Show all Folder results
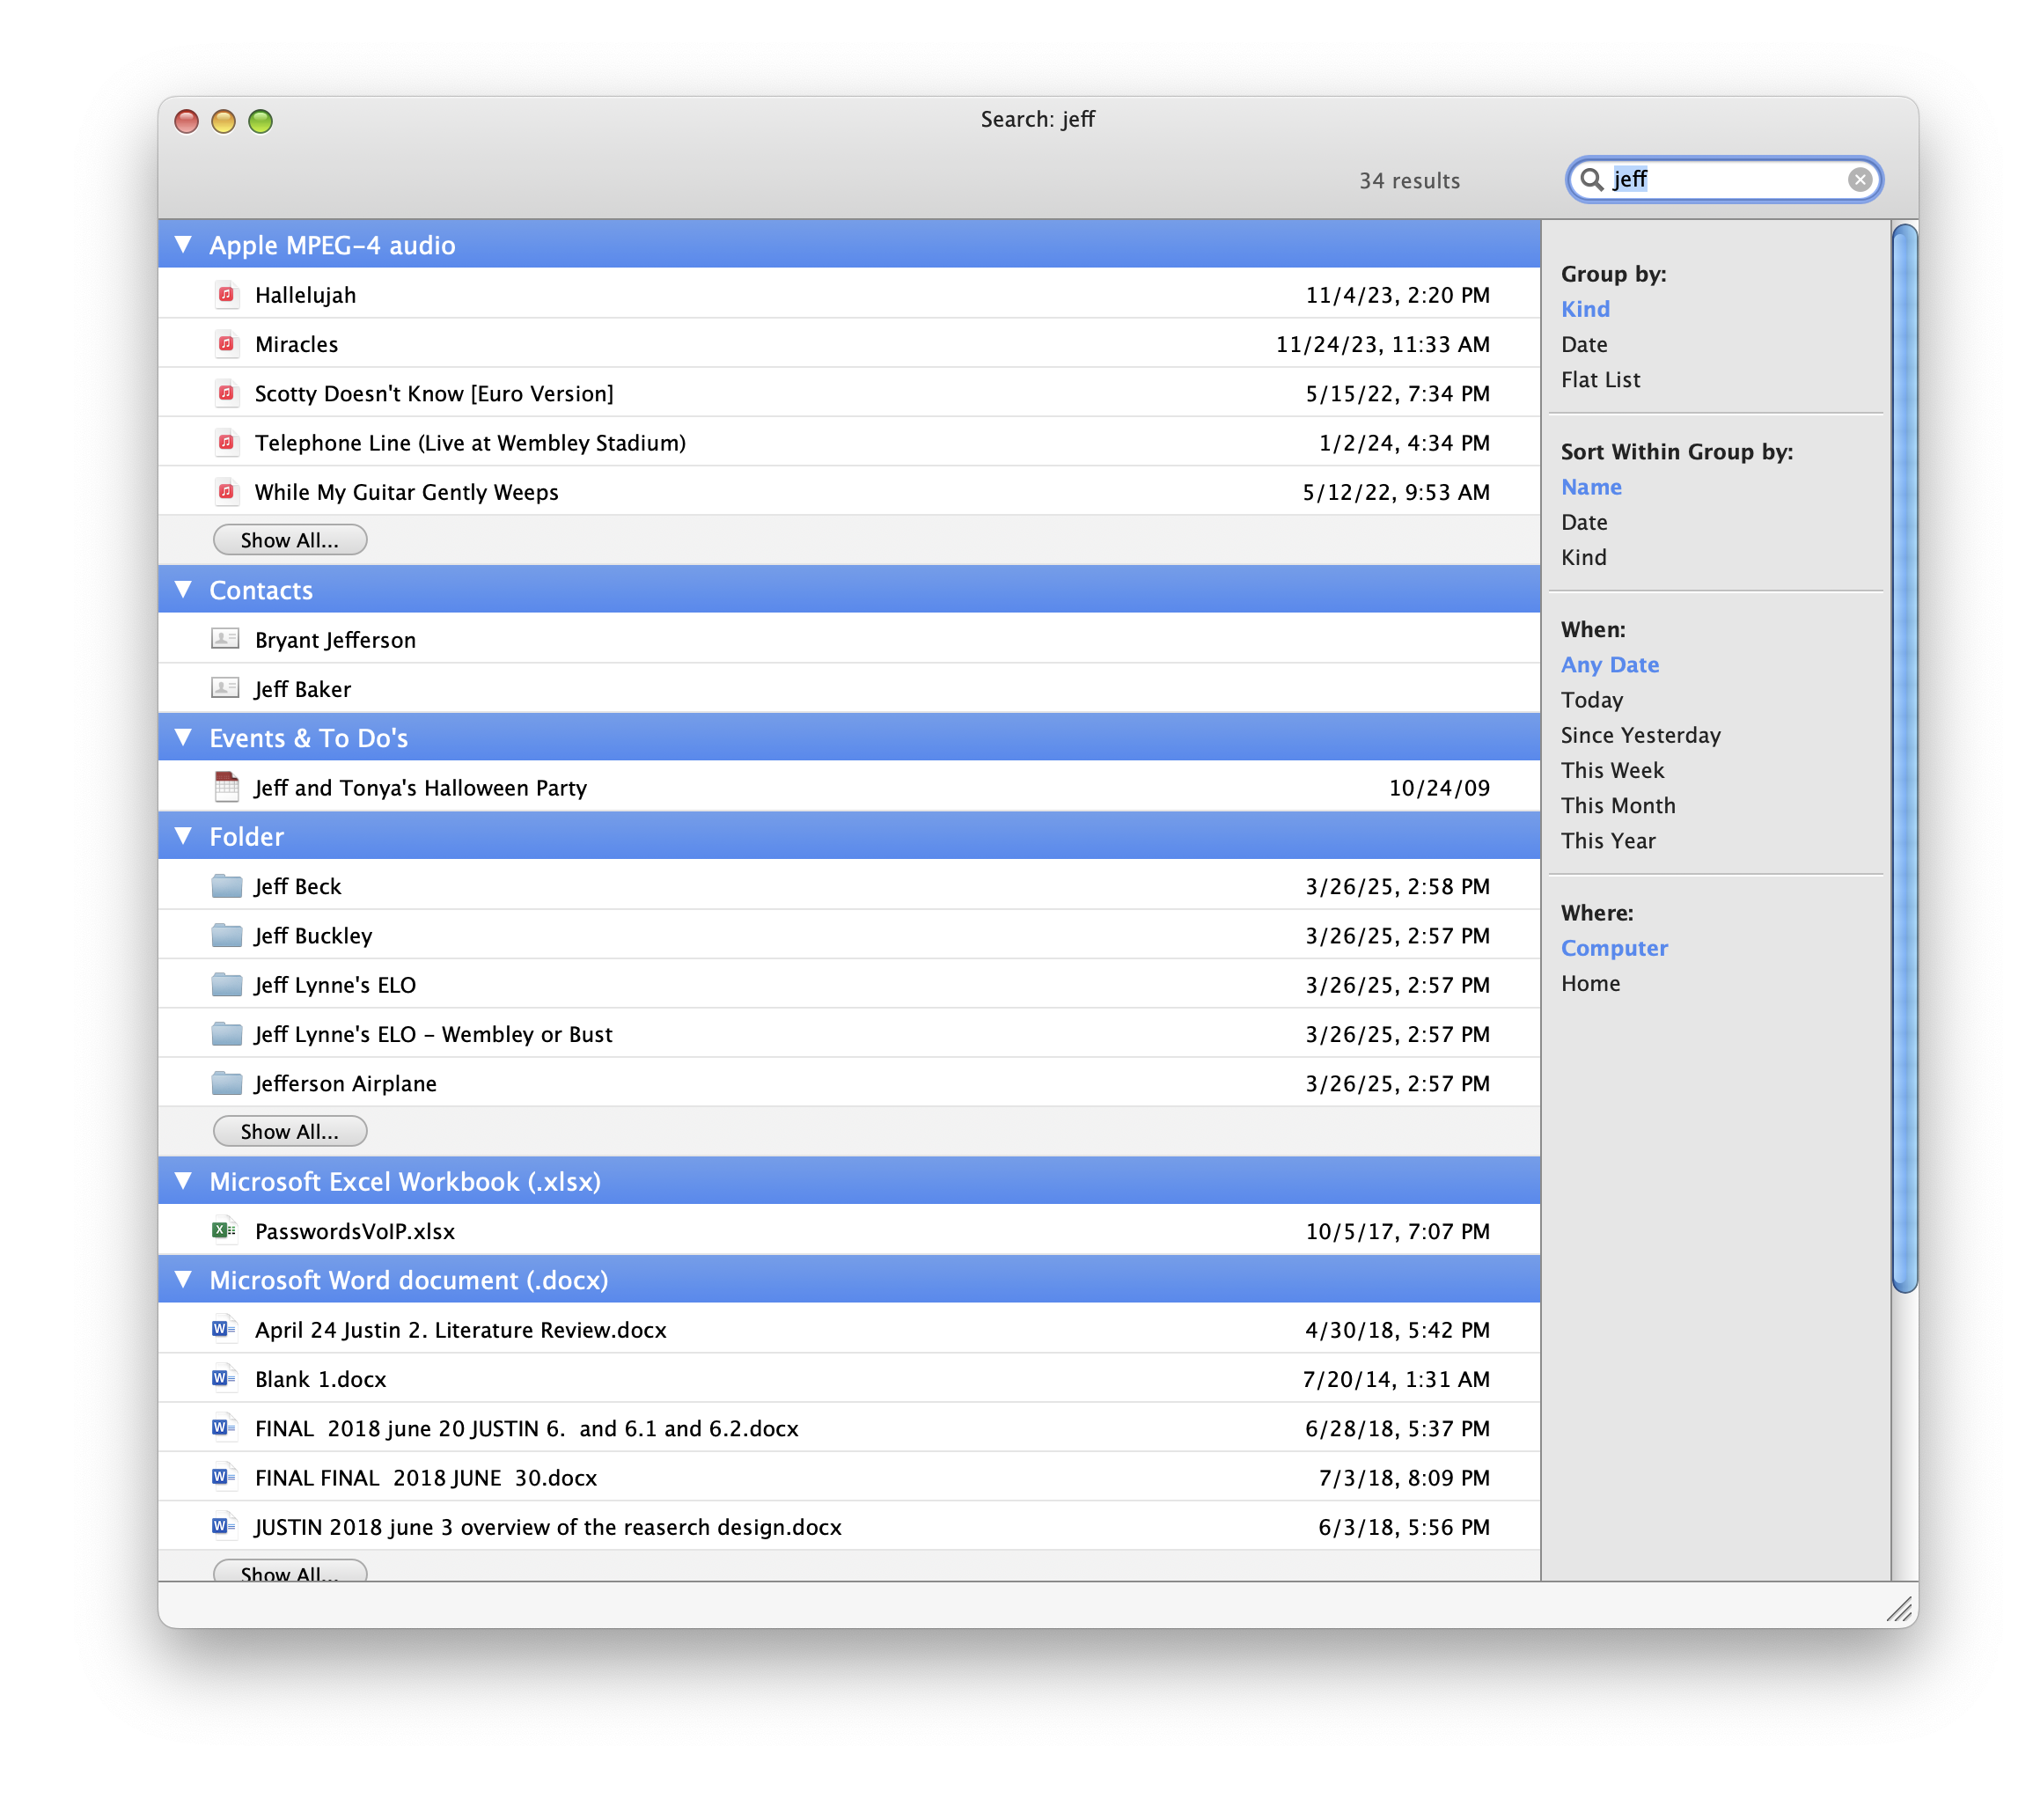2033x1820 pixels. 290,1132
